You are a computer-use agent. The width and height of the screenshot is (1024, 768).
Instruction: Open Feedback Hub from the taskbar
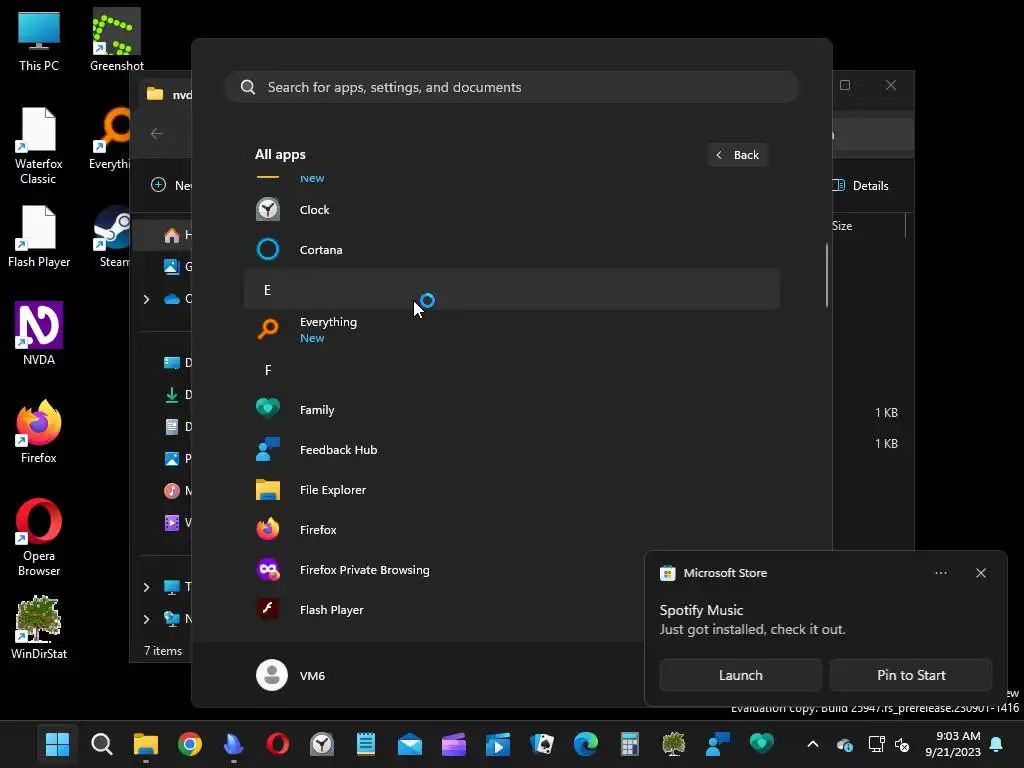(x=718, y=744)
